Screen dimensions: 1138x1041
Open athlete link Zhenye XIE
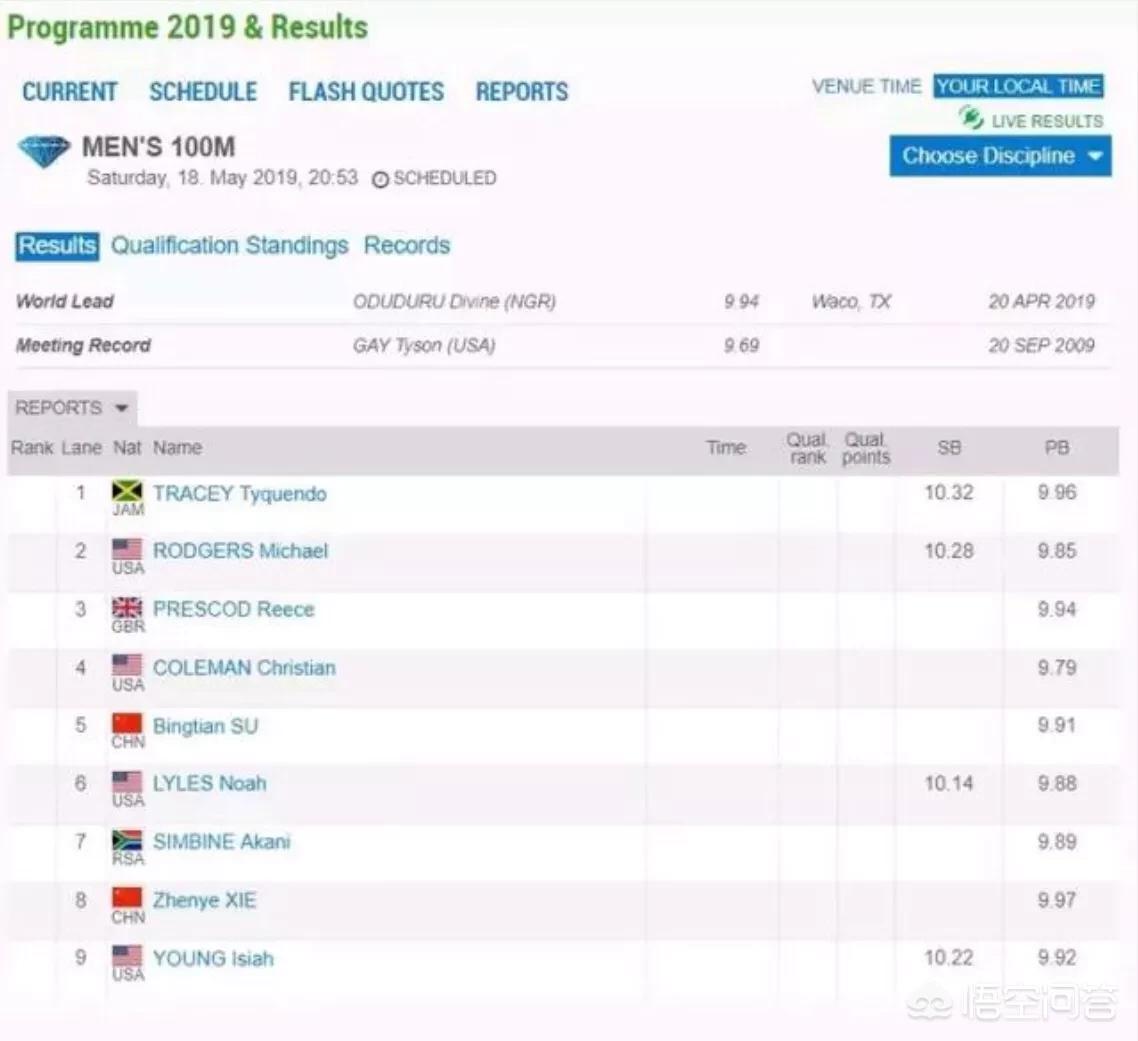tap(204, 900)
